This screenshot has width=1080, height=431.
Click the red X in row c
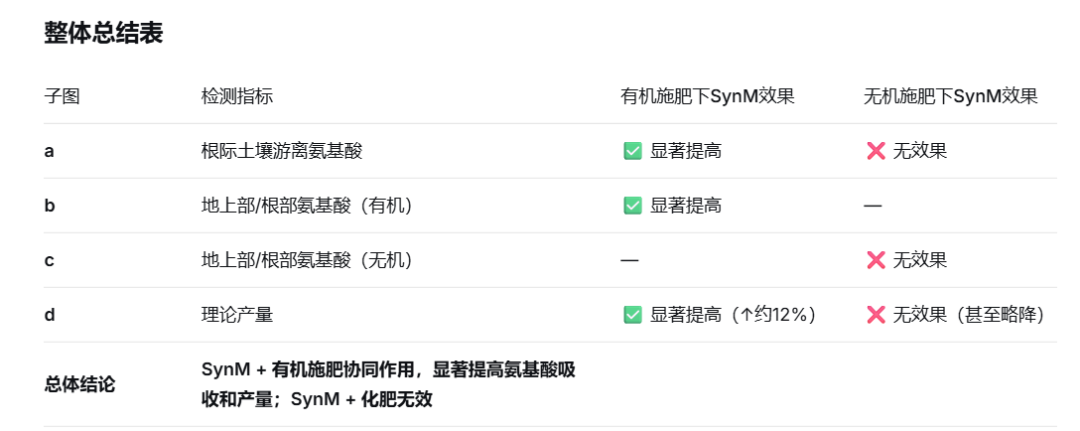point(875,260)
